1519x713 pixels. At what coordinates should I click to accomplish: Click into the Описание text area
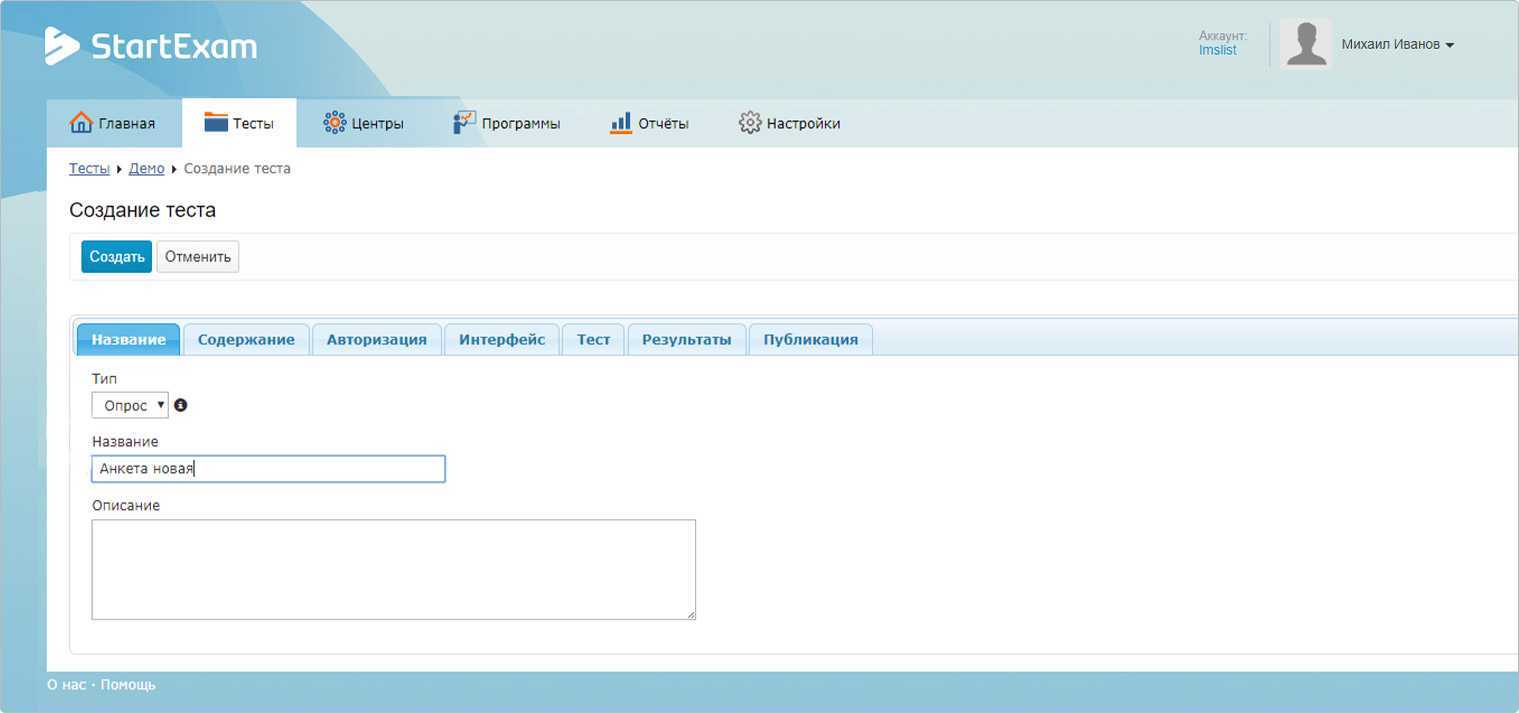coord(393,569)
